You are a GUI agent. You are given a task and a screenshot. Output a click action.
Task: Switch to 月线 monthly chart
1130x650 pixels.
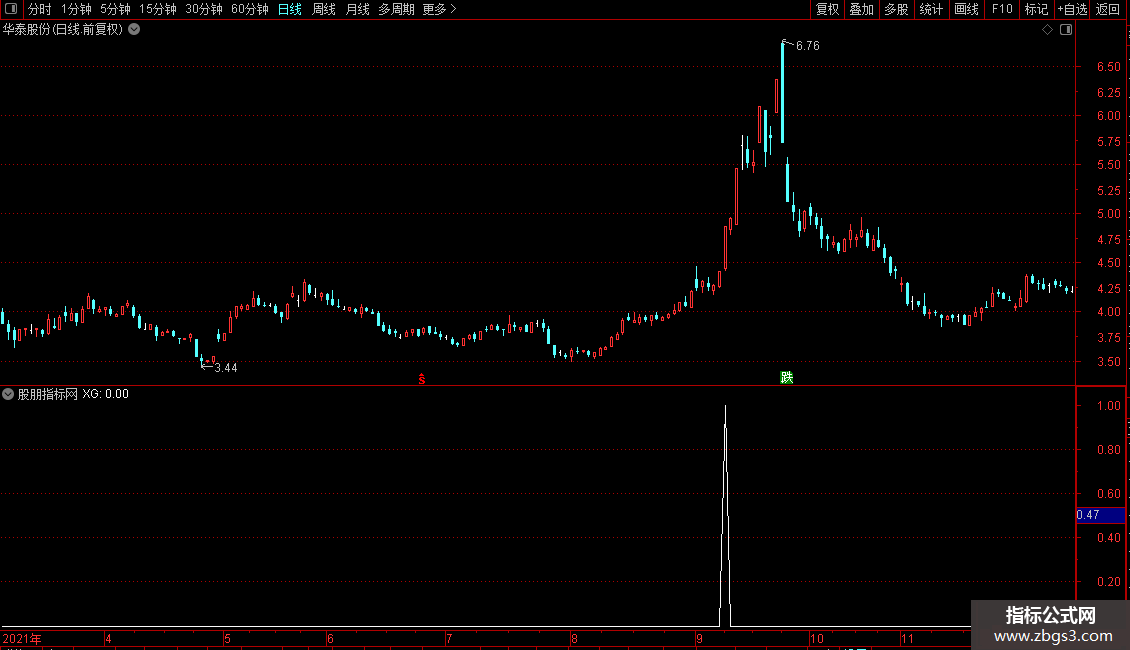(x=357, y=9)
